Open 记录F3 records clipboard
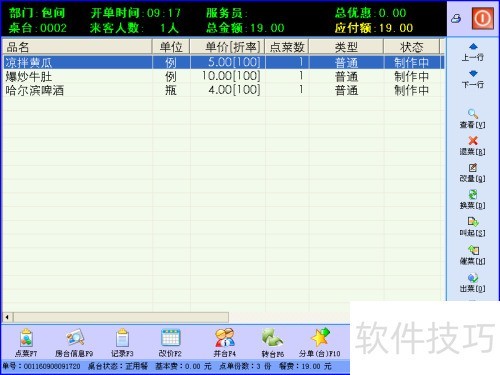The width and height of the screenshot is (500, 375). [x=122, y=342]
